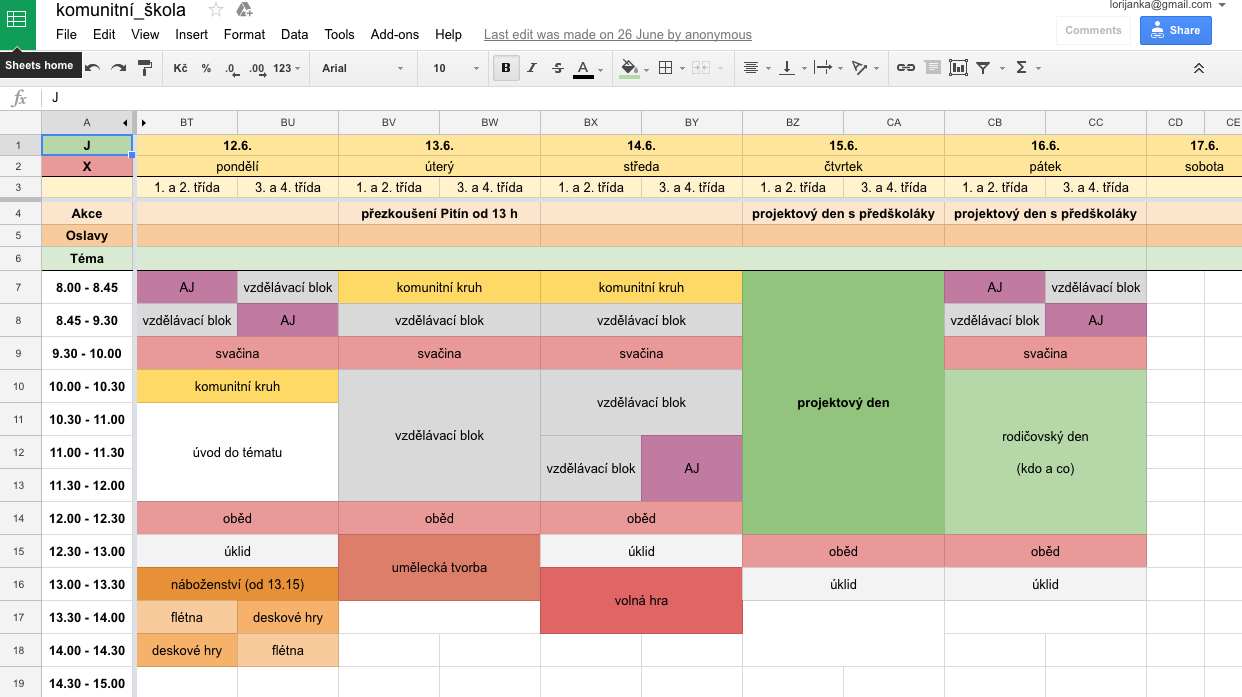
Task: Select cell A1 containing J
Action: [x=87, y=145]
